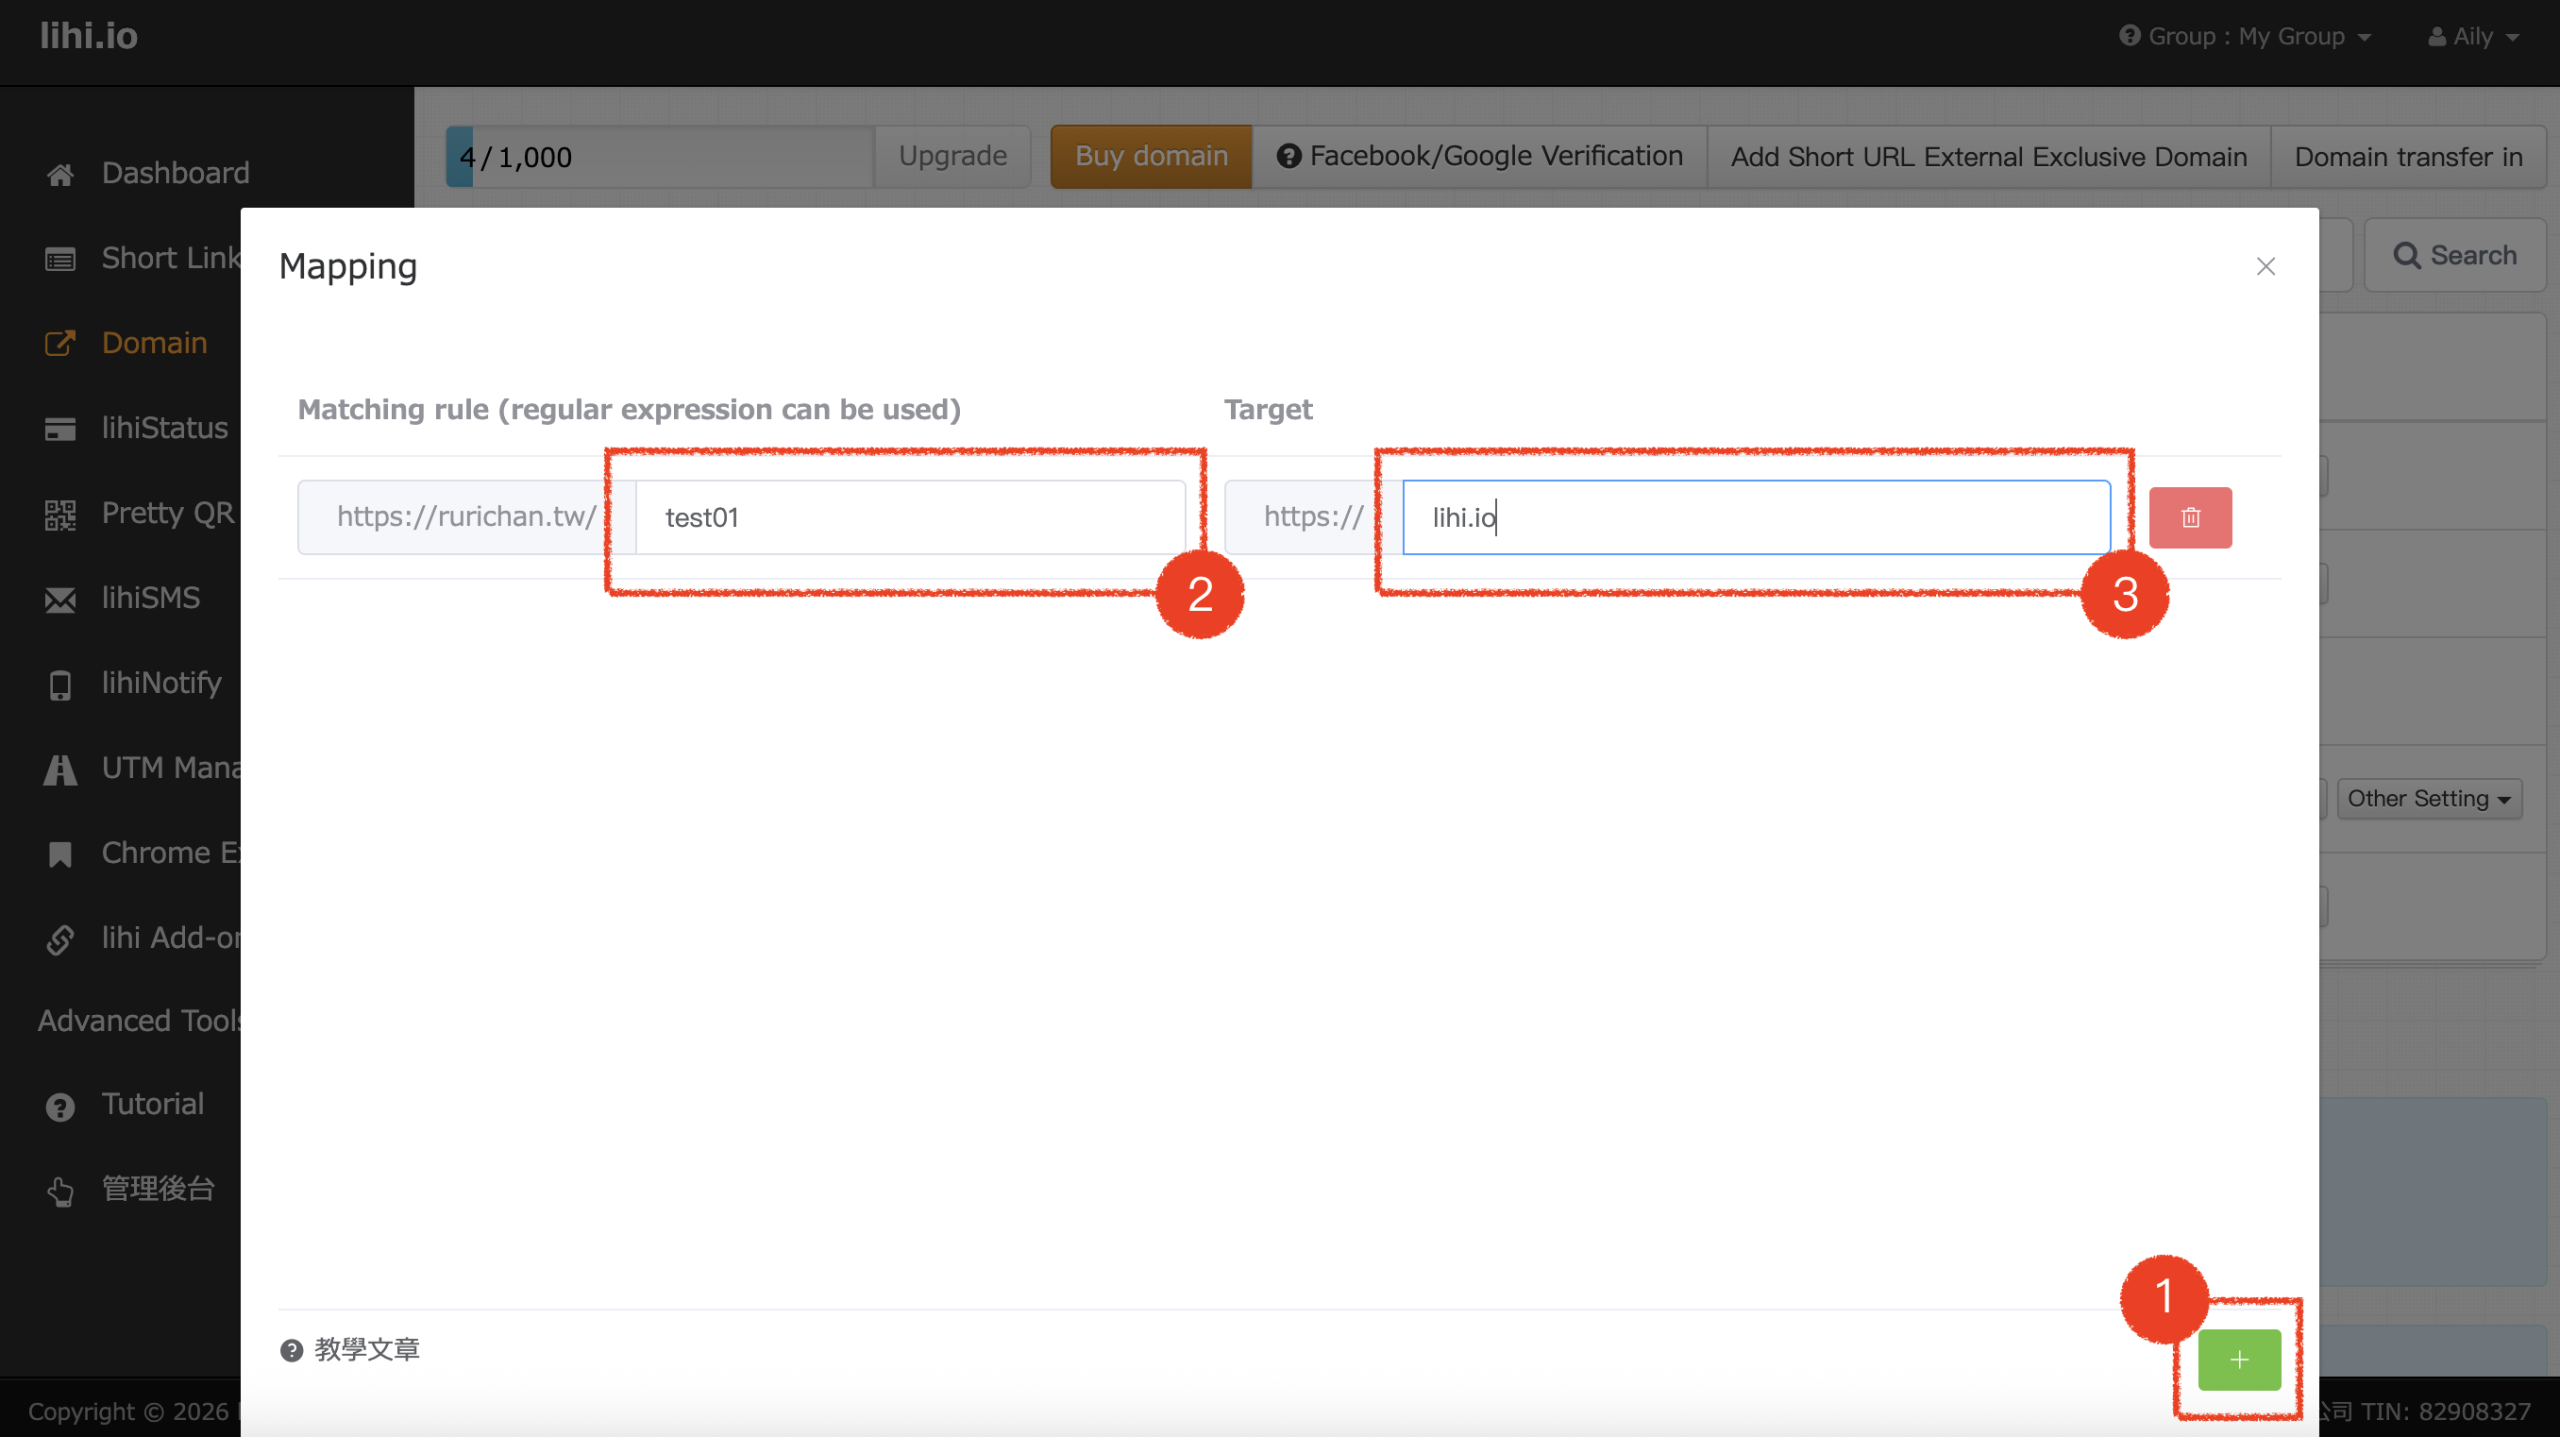2560x1437 pixels.
Task: Click the matching rule test01 input field
Action: [910, 517]
